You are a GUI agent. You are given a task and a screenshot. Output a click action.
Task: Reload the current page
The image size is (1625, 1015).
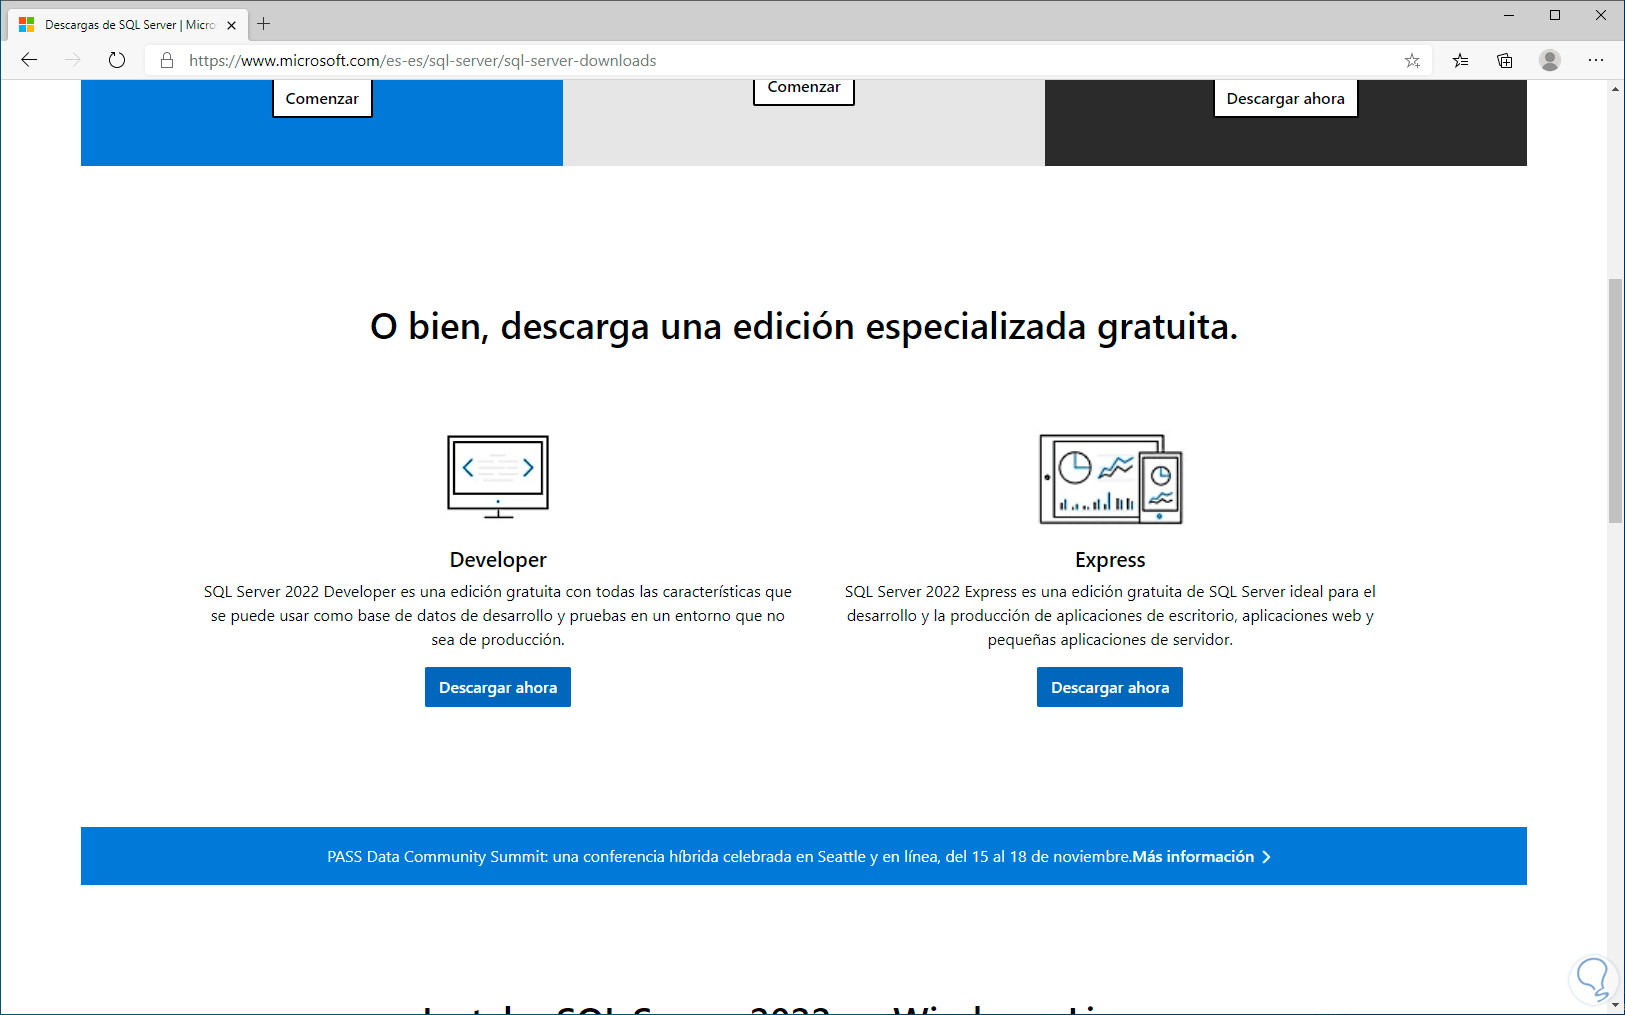point(117,60)
